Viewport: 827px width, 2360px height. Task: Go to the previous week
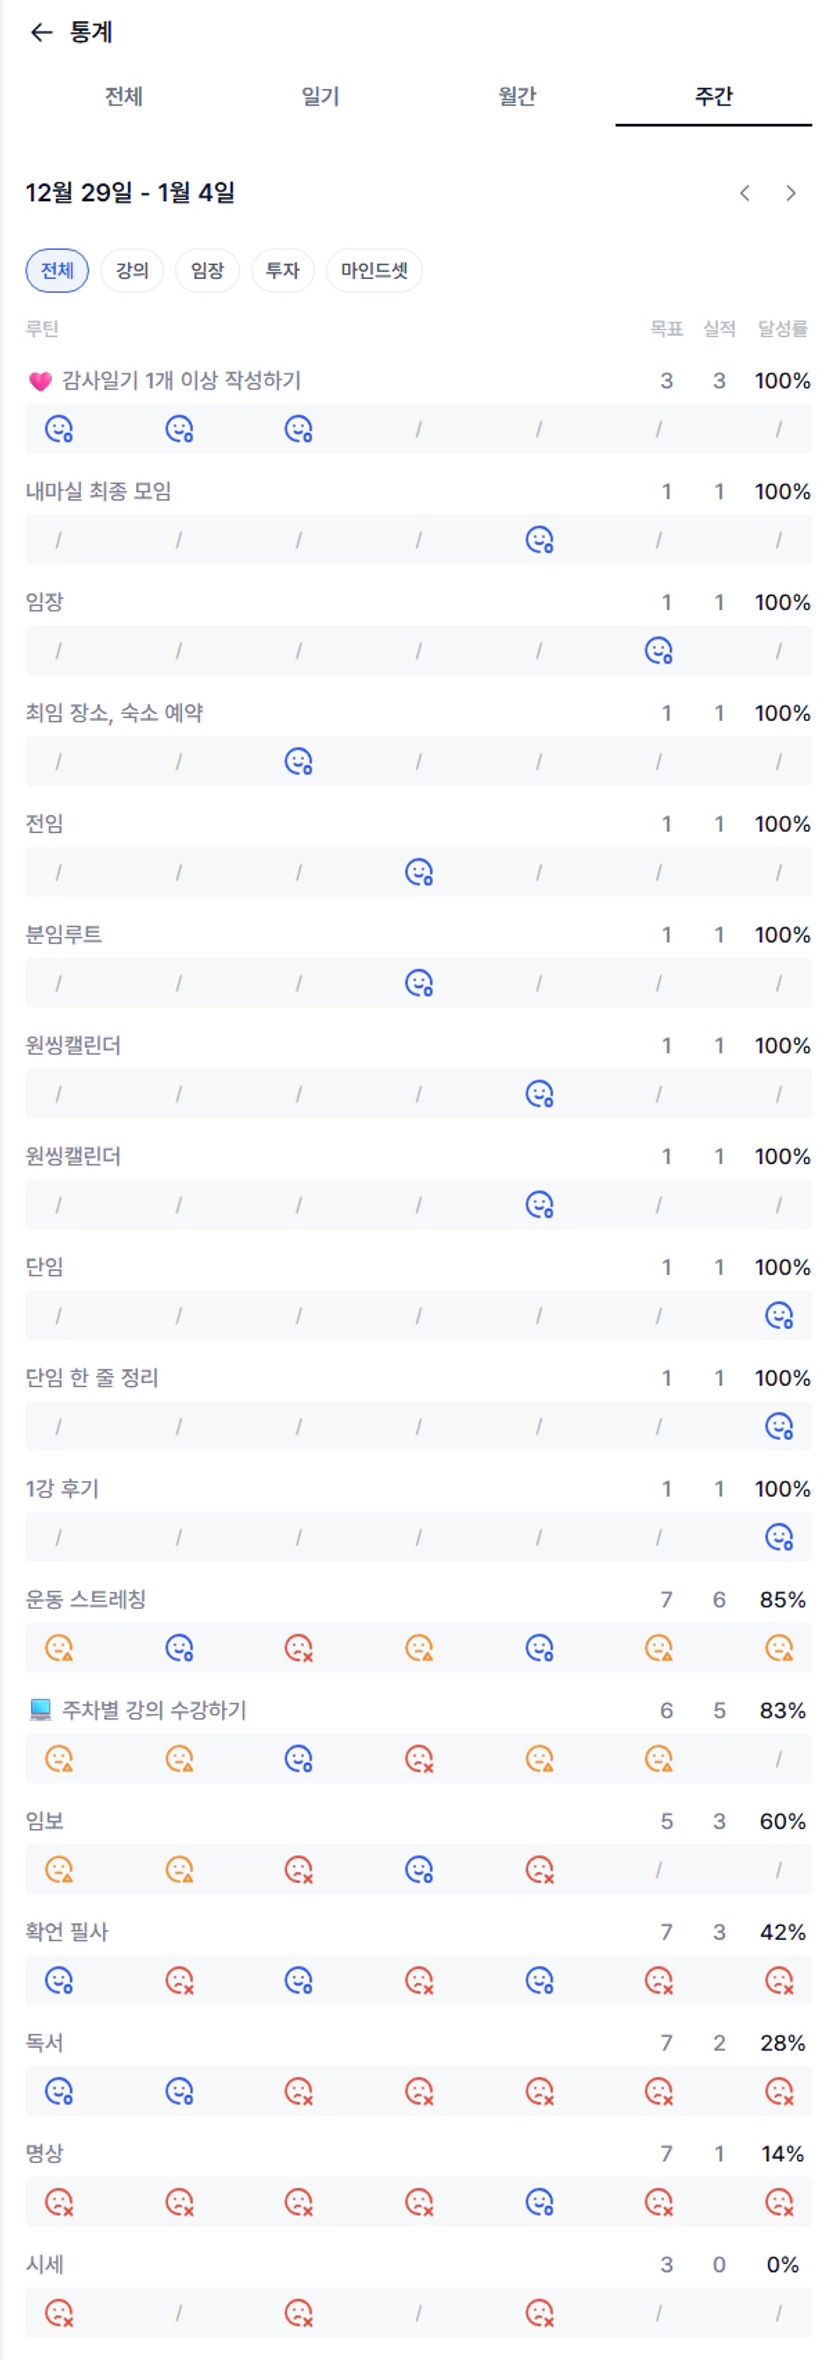(x=744, y=193)
